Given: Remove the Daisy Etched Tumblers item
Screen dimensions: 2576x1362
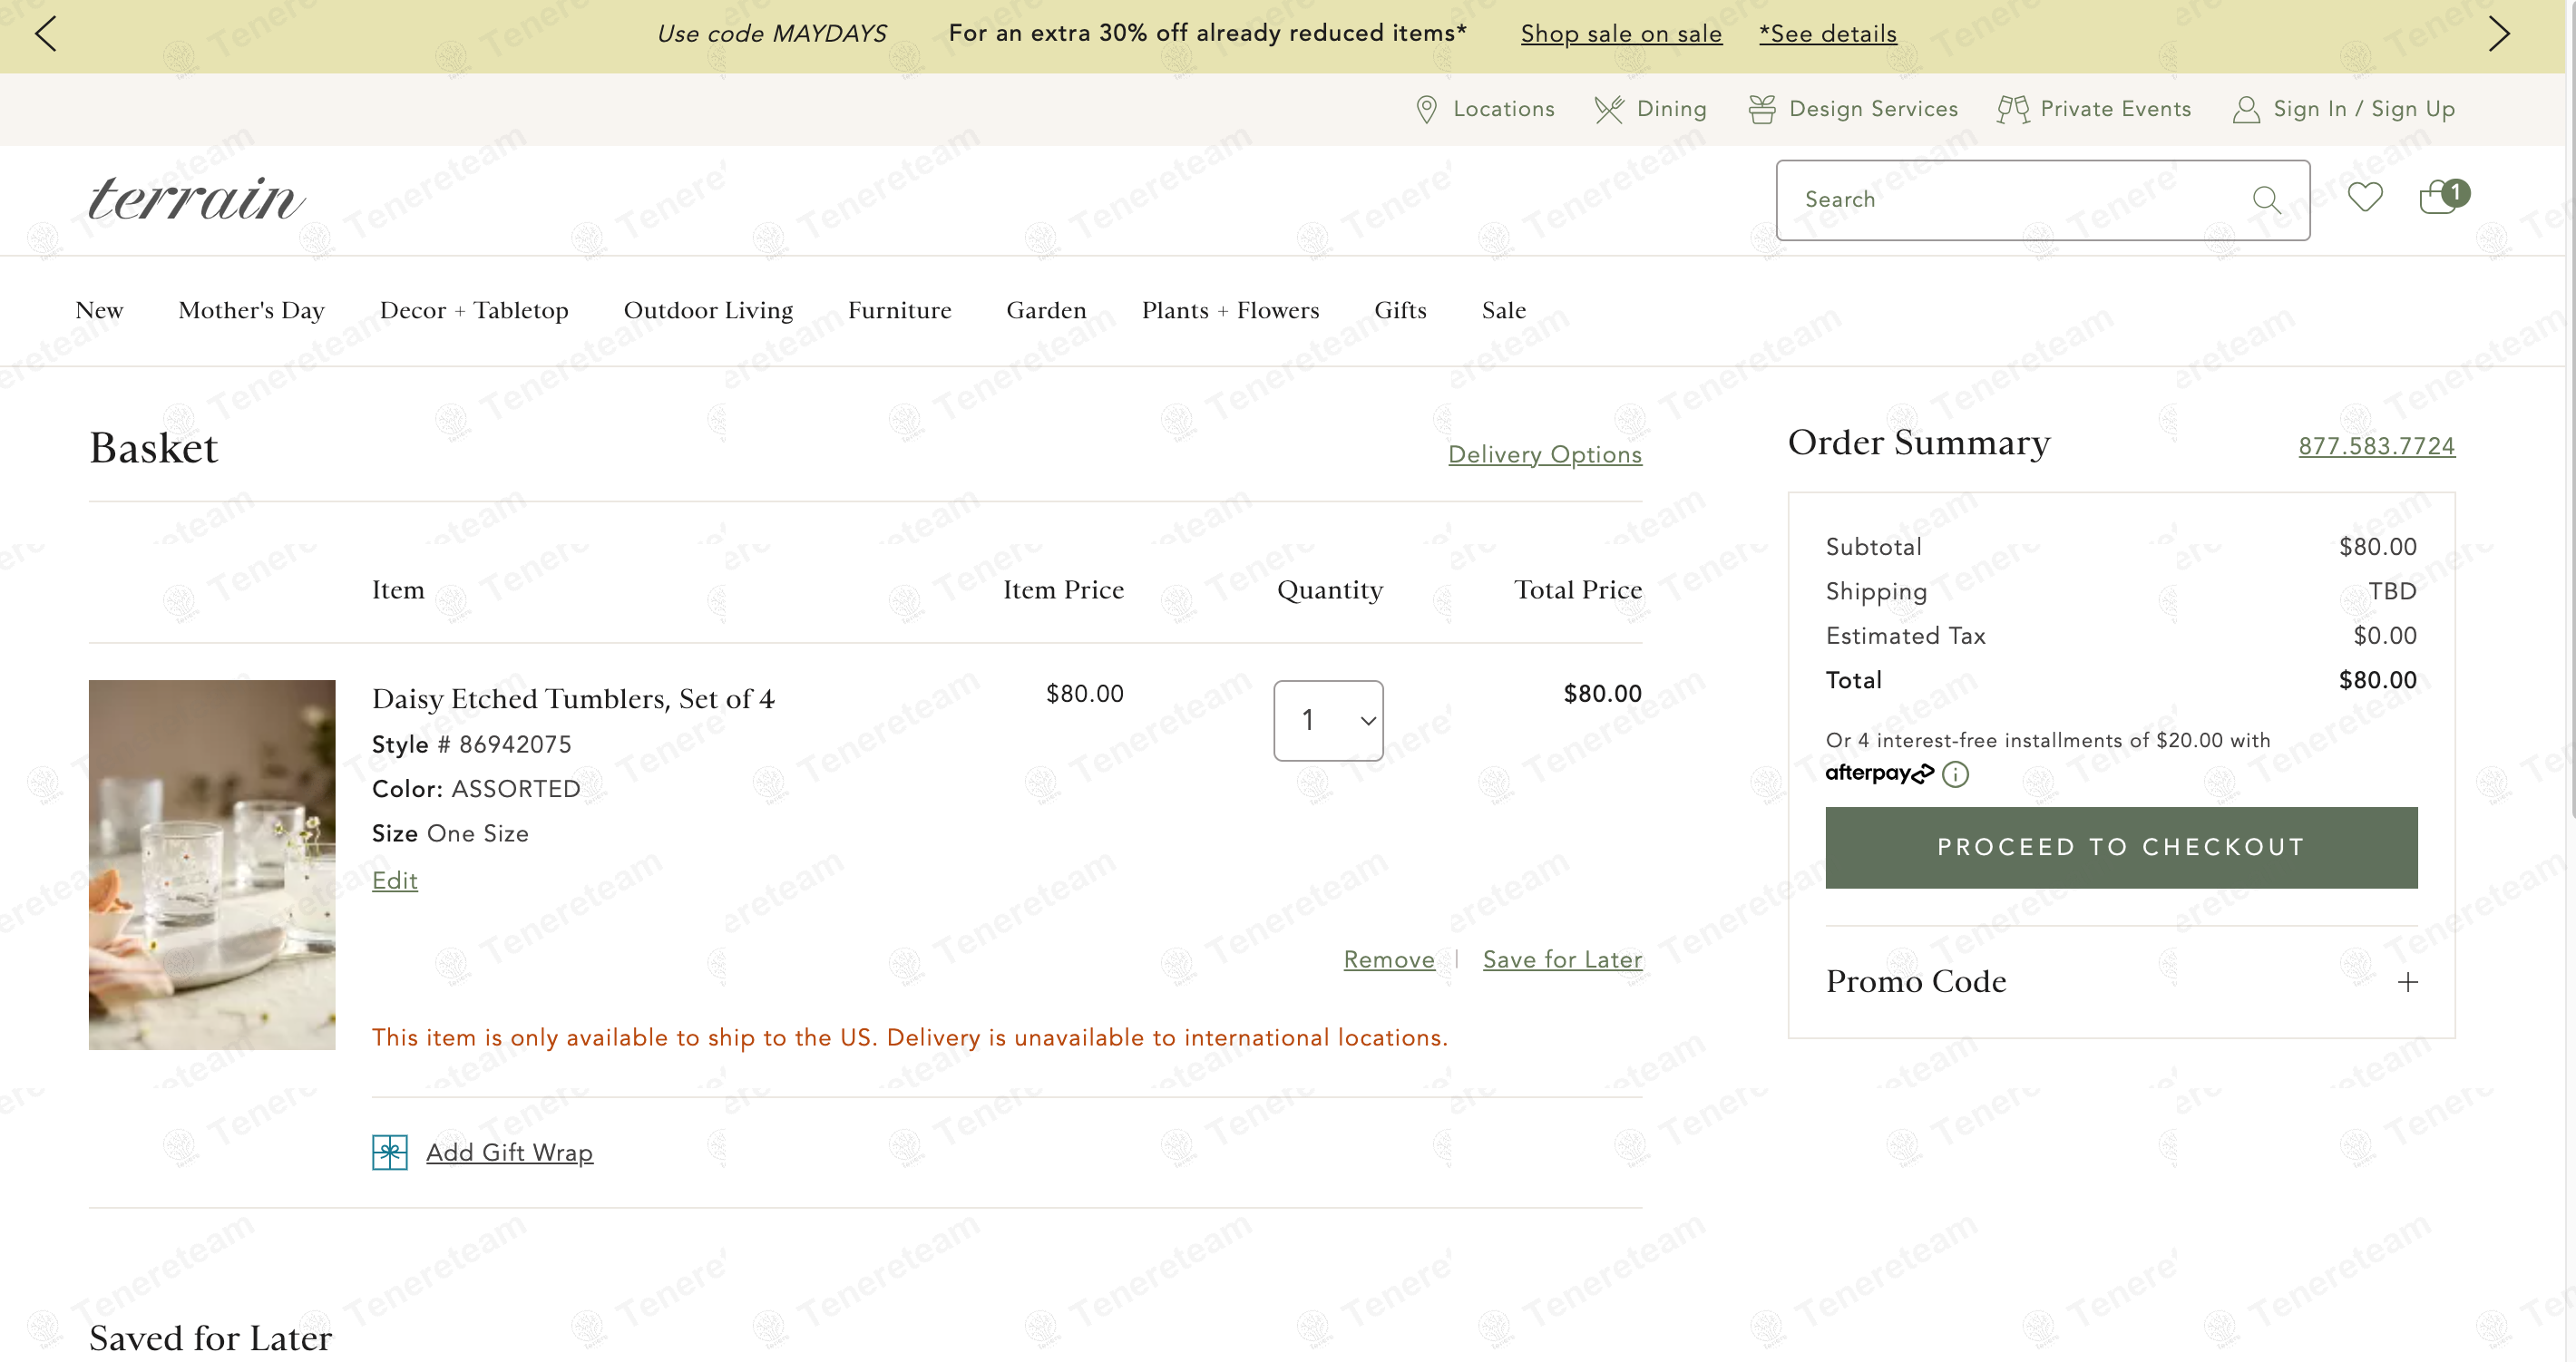Looking at the screenshot, I should click(1388, 960).
